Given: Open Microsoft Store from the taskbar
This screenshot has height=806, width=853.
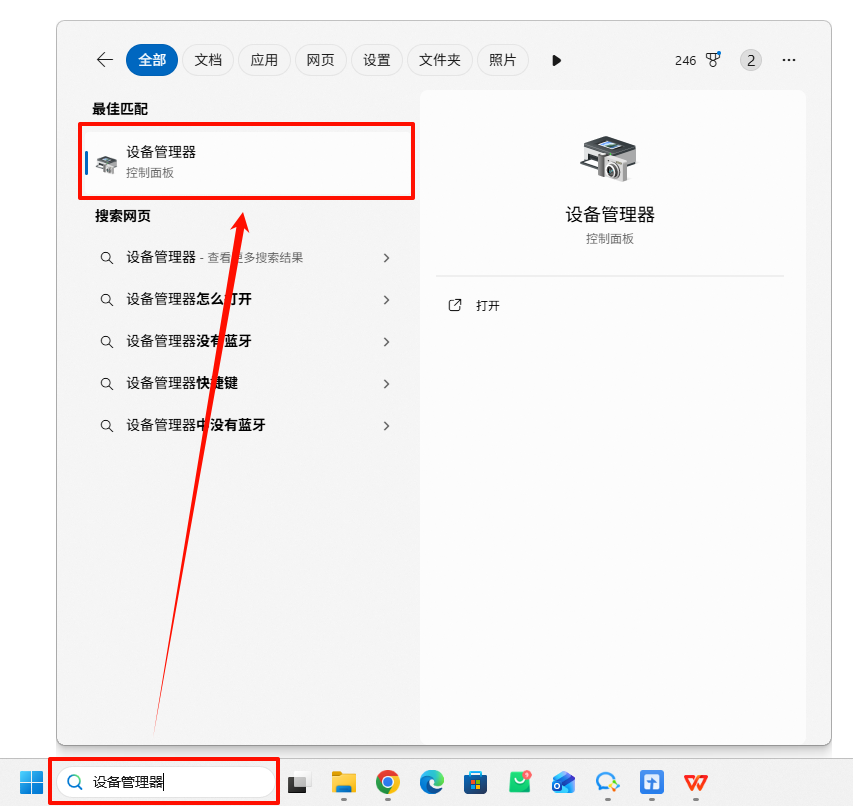Looking at the screenshot, I should 475,781.
